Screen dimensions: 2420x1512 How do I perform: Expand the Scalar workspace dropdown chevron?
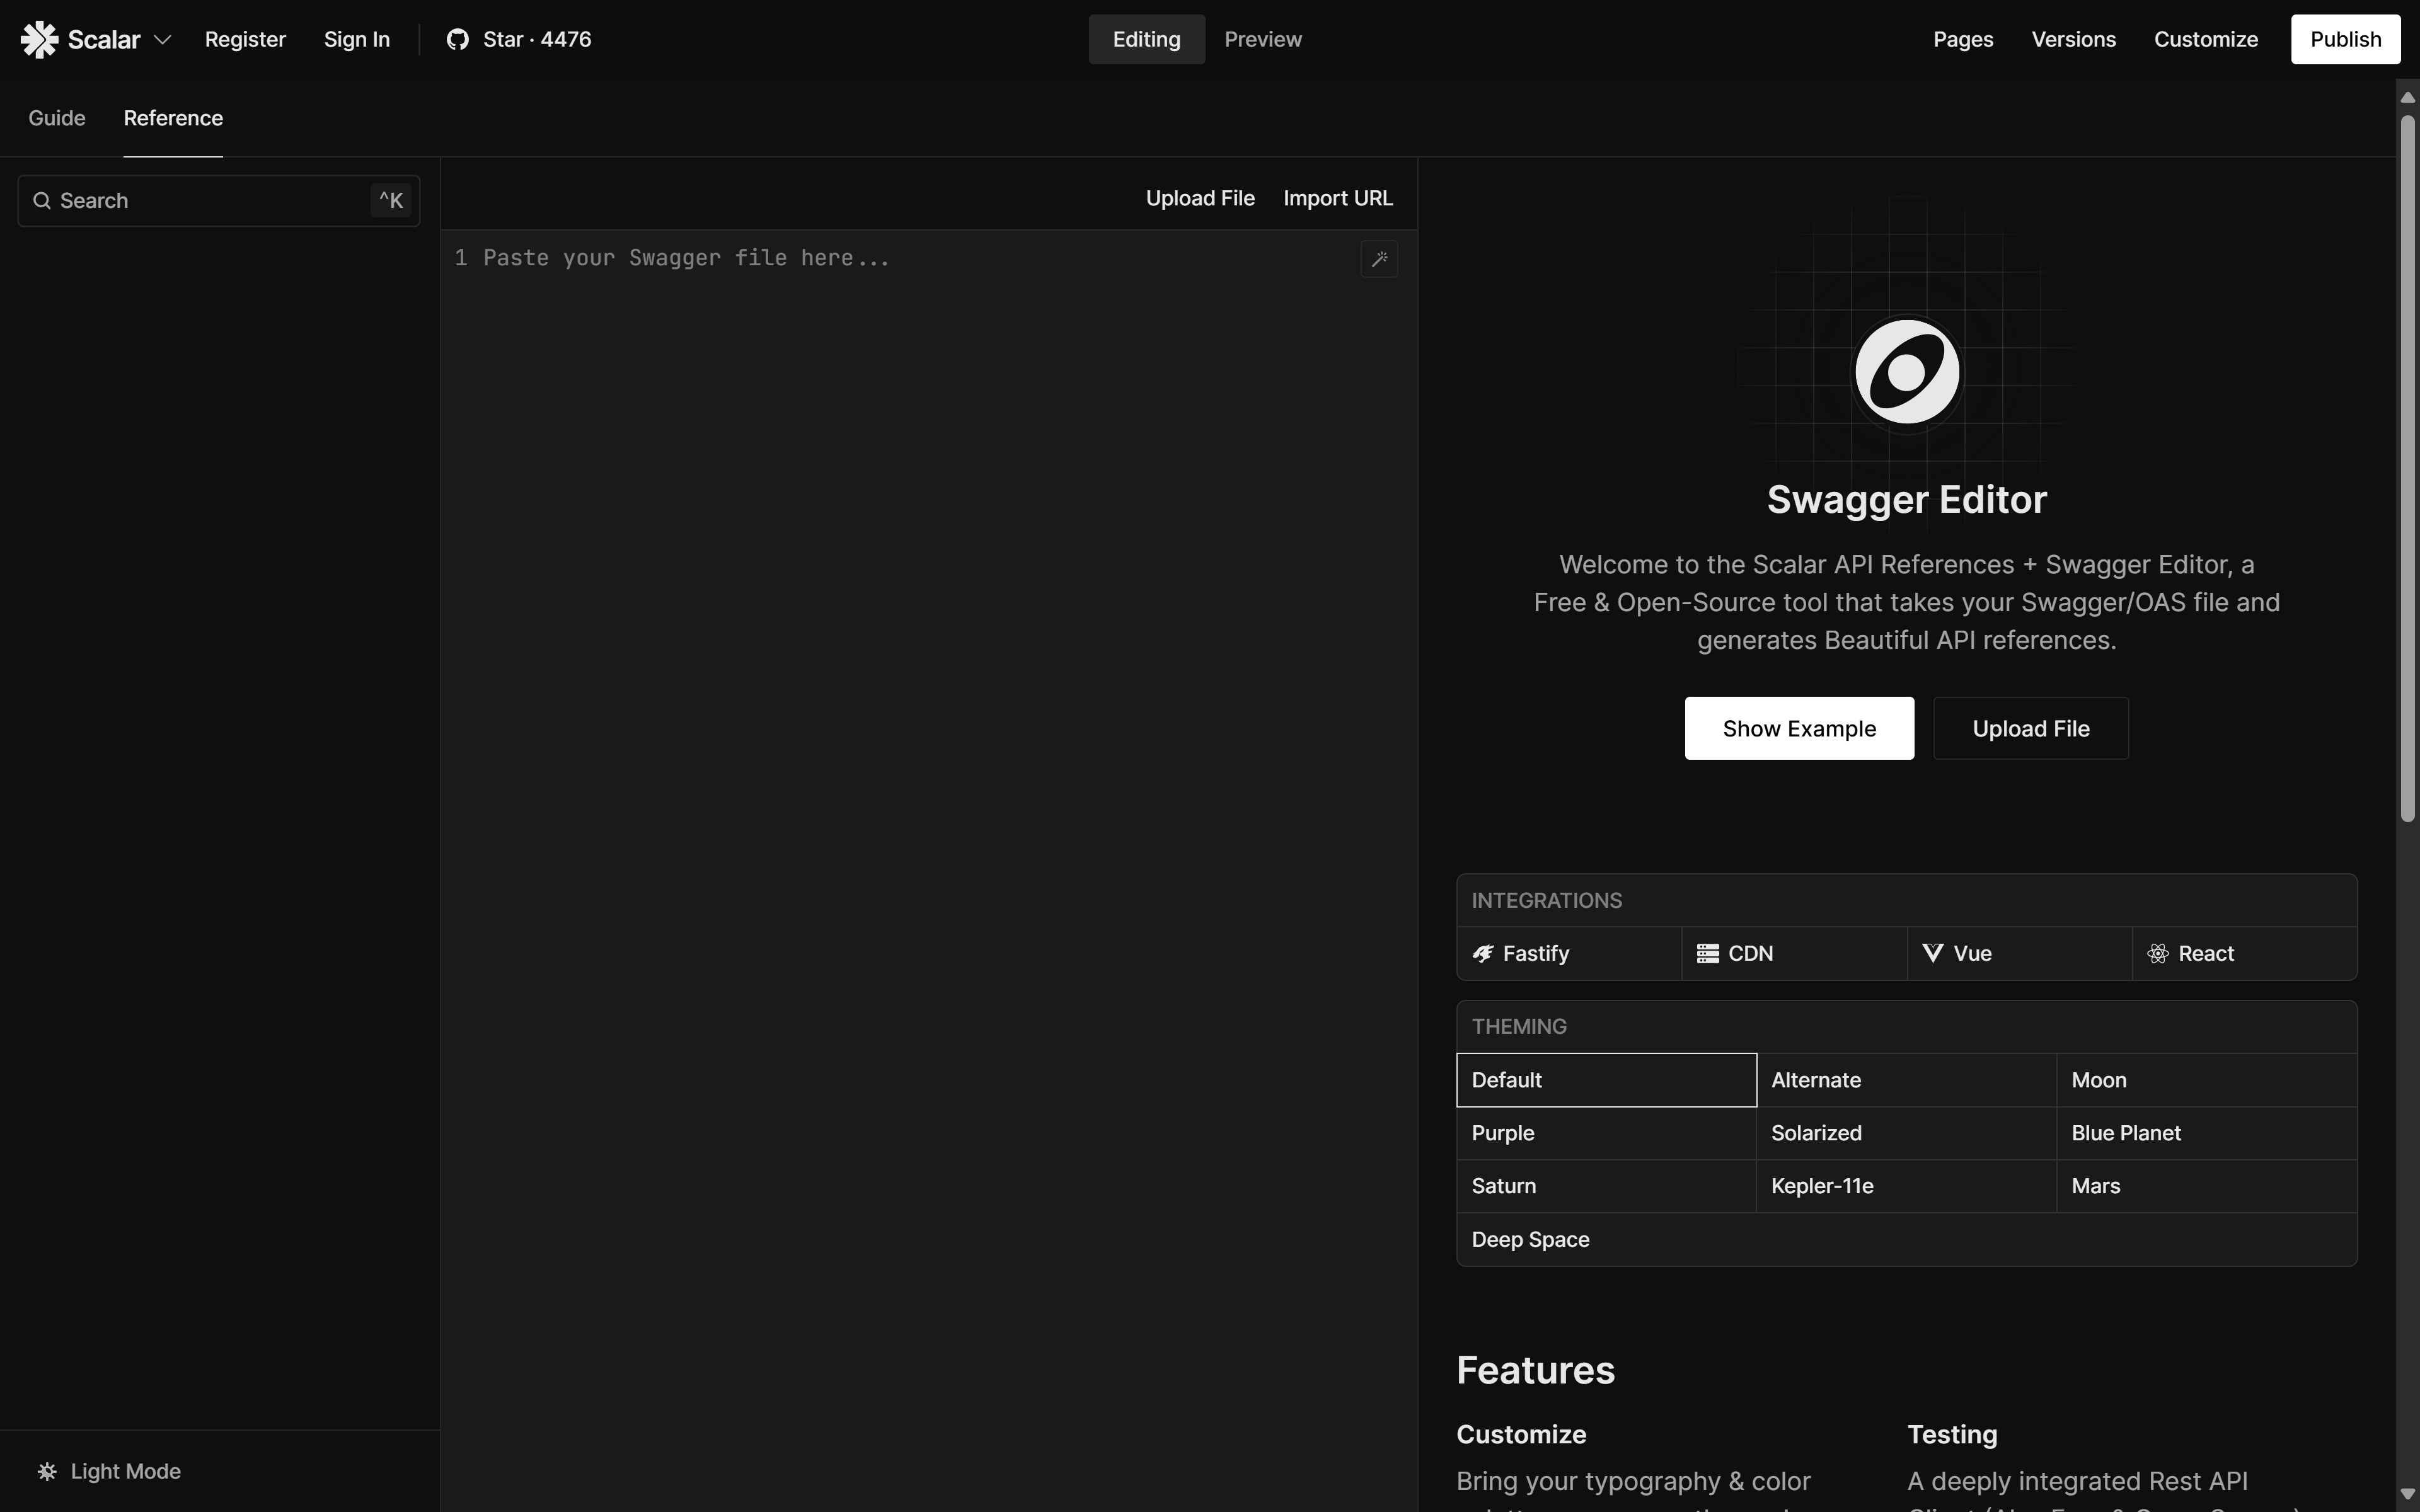[x=163, y=39]
